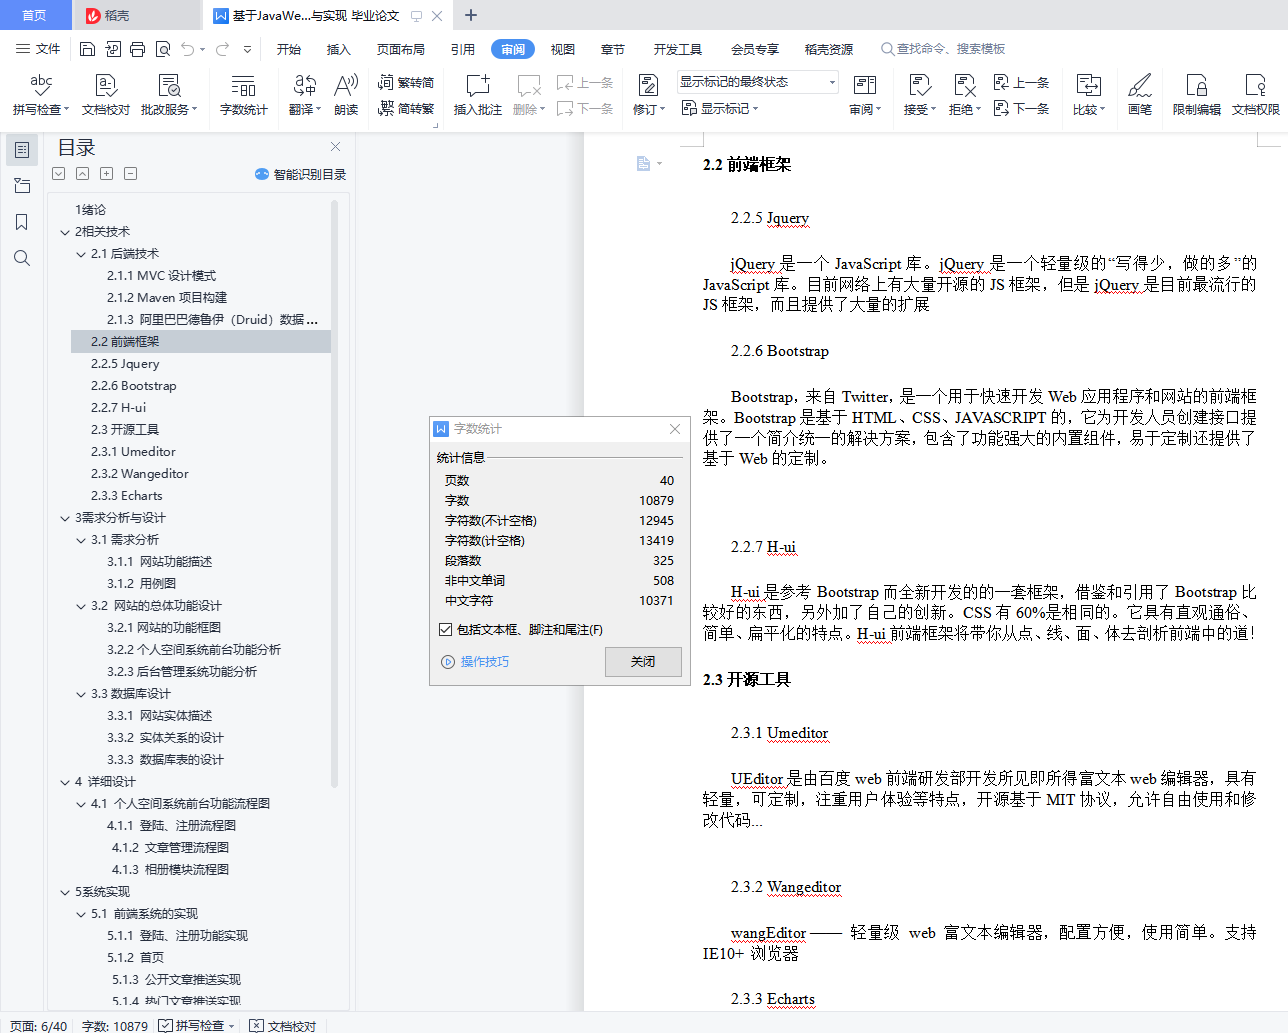Open the 文件 menu
The height and width of the screenshot is (1033, 1288).
[x=38, y=49]
